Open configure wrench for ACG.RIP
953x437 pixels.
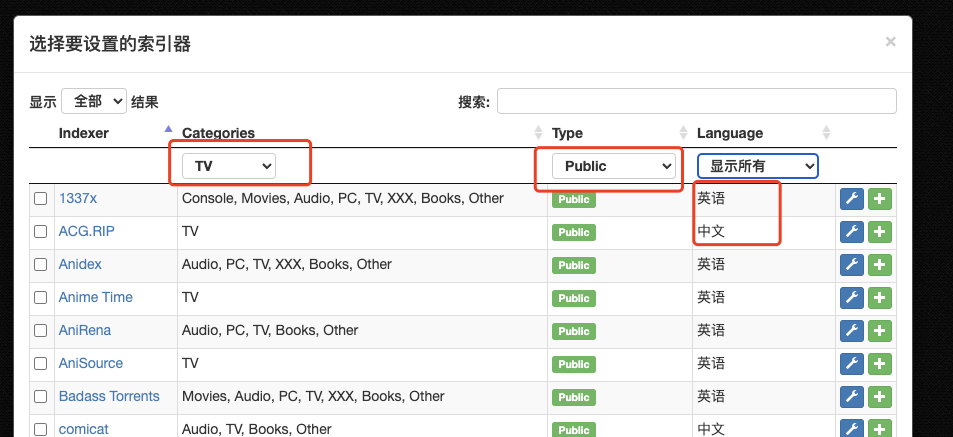pos(852,232)
